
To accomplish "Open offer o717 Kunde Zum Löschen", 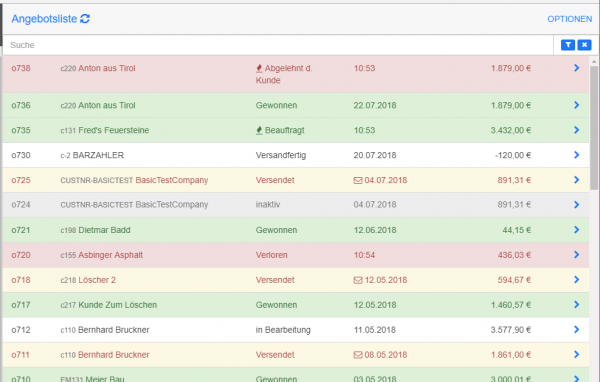I will click(296, 305).
